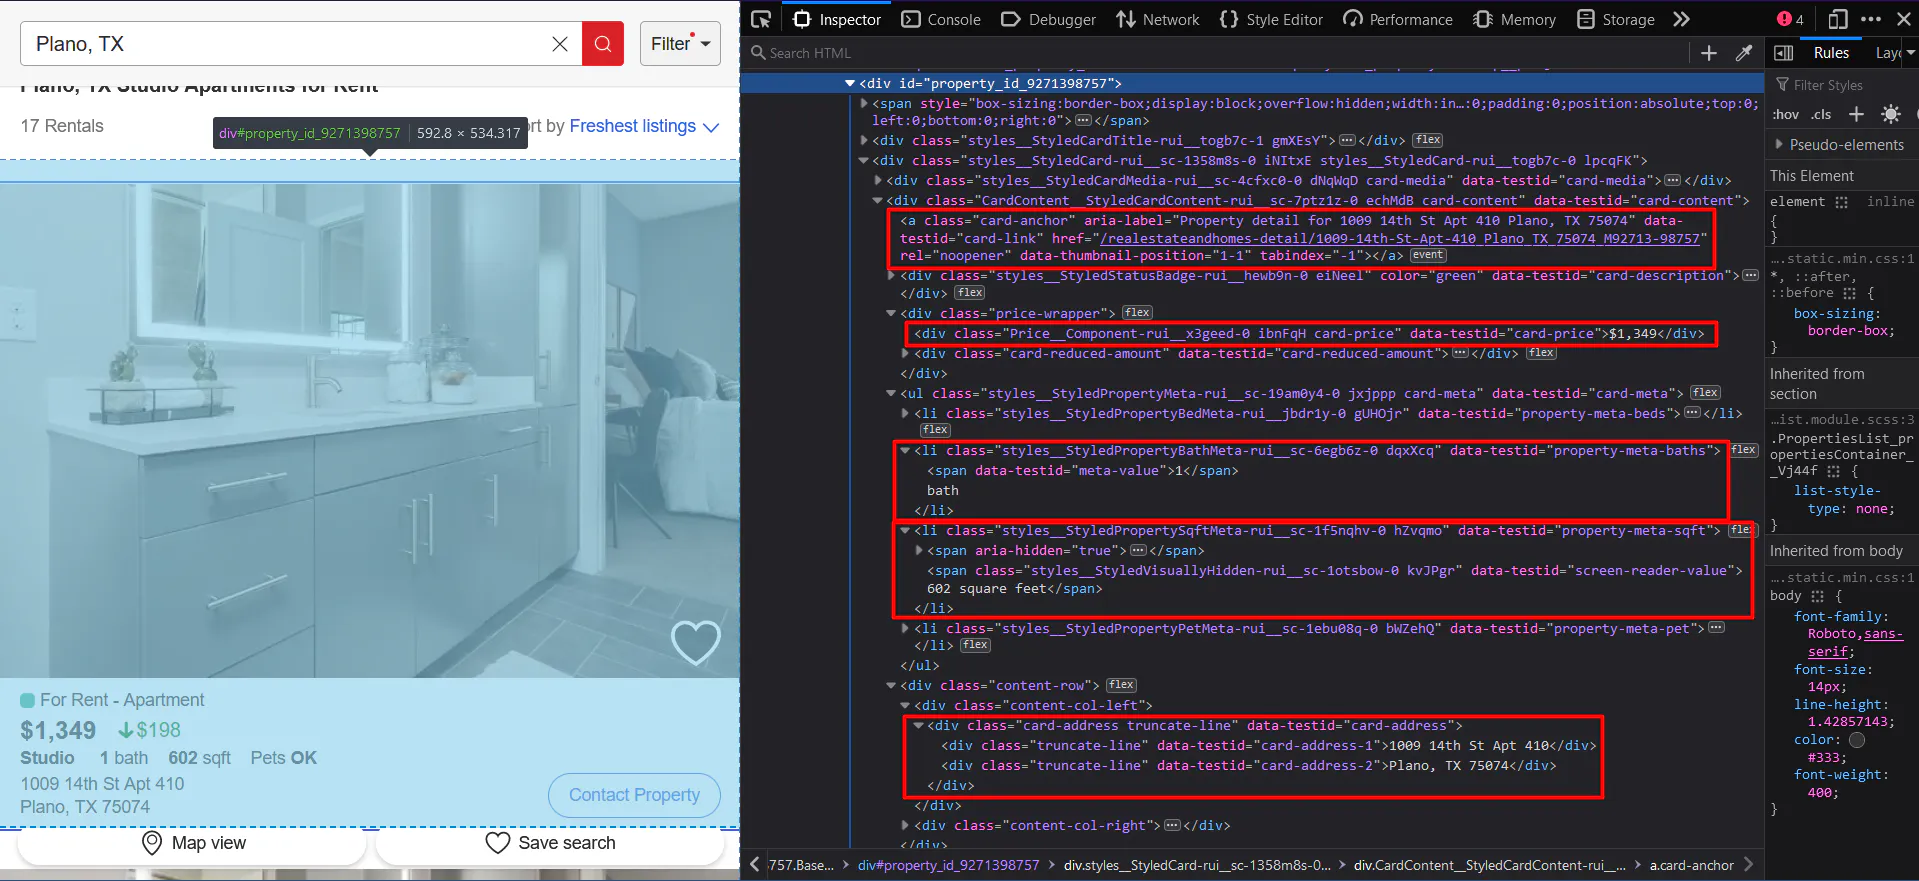The height and width of the screenshot is (881, 1919).
Task: Click the color swatch for #333
Action: [x=1857, y=740]
